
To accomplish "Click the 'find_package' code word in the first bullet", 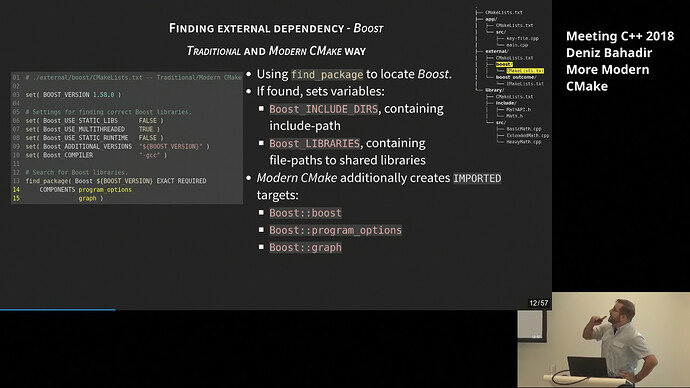I will (x=327, y=74).
